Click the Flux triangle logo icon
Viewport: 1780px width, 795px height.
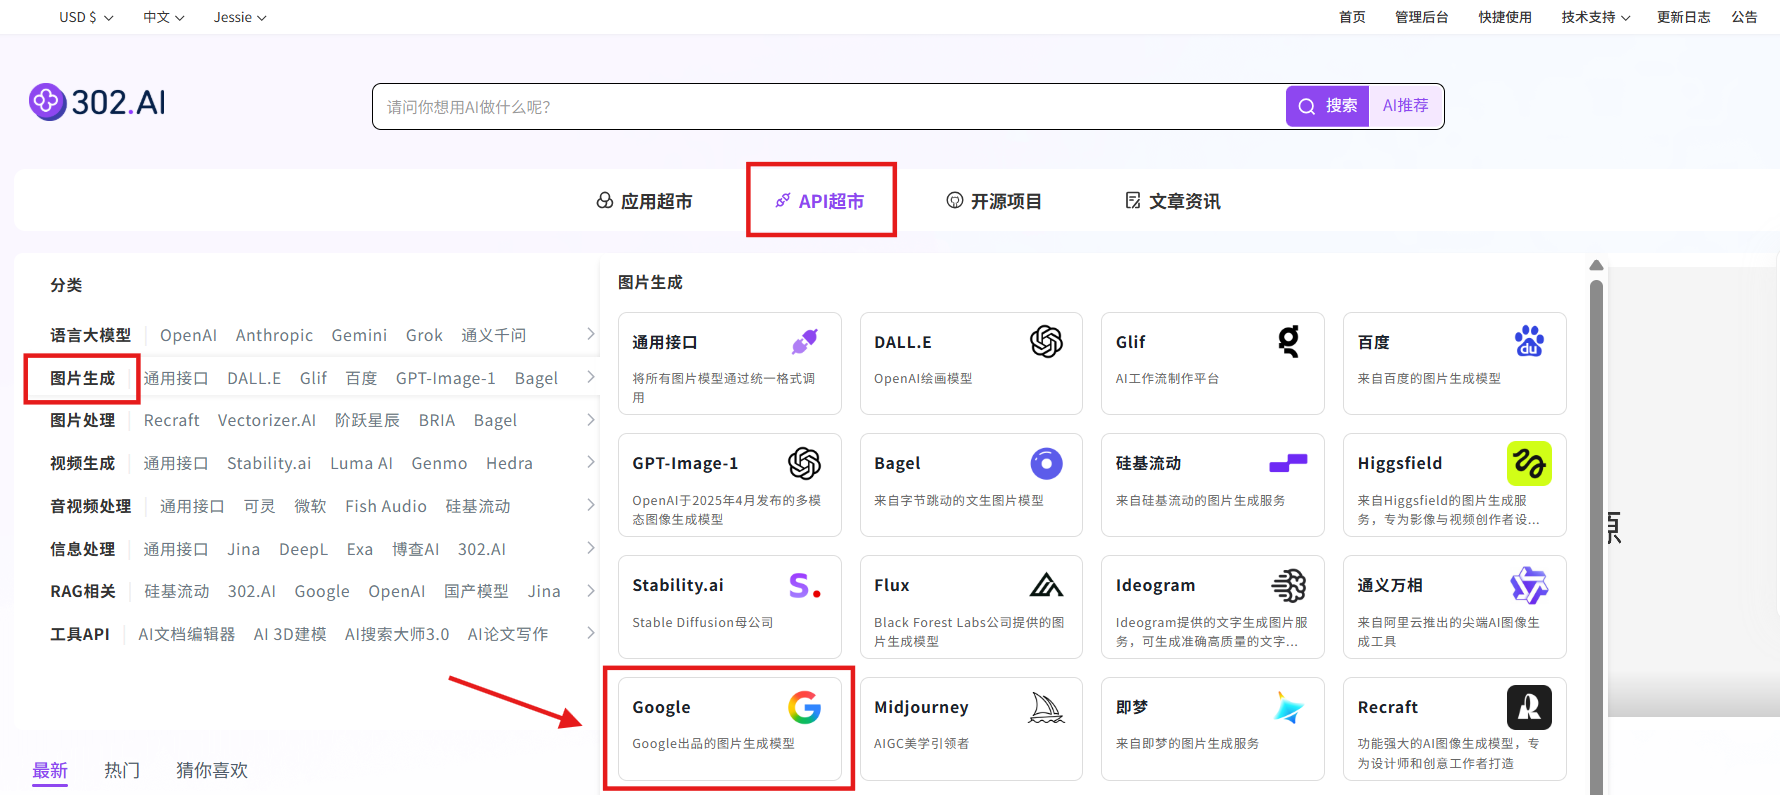1046,585
